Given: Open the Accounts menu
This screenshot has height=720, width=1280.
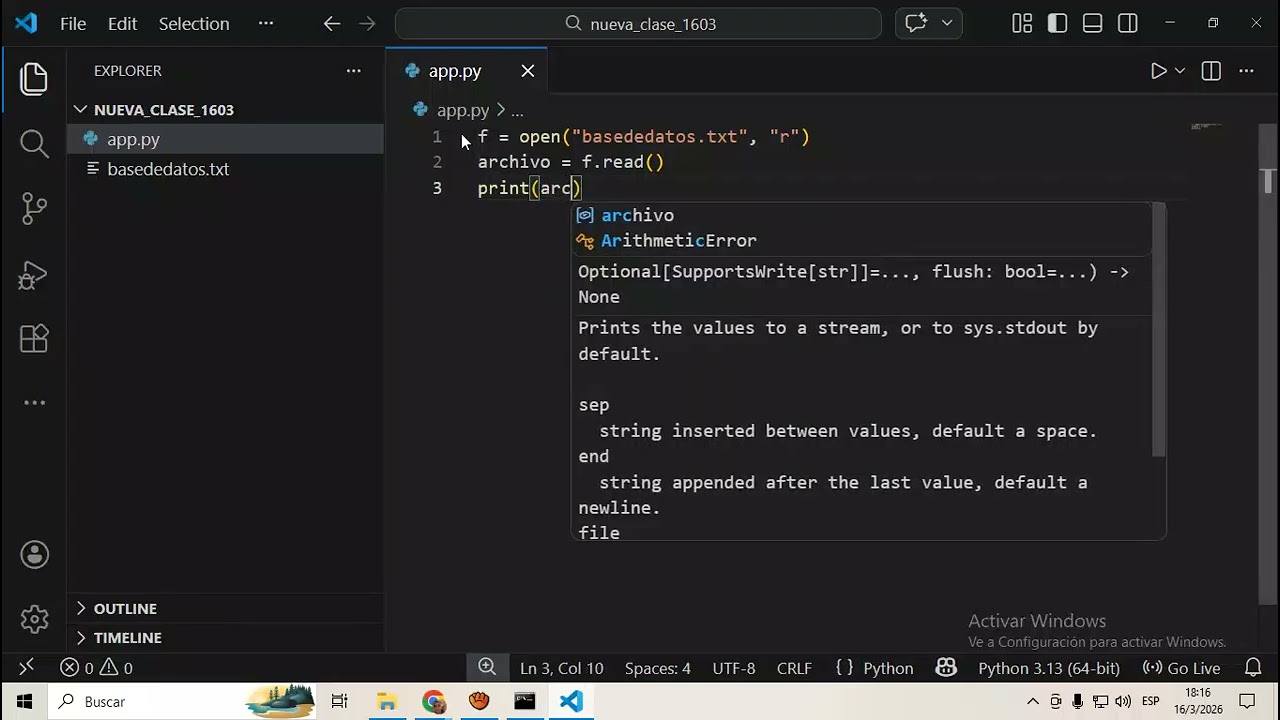Looking at the screenshot, I should (x=34, y=555).
